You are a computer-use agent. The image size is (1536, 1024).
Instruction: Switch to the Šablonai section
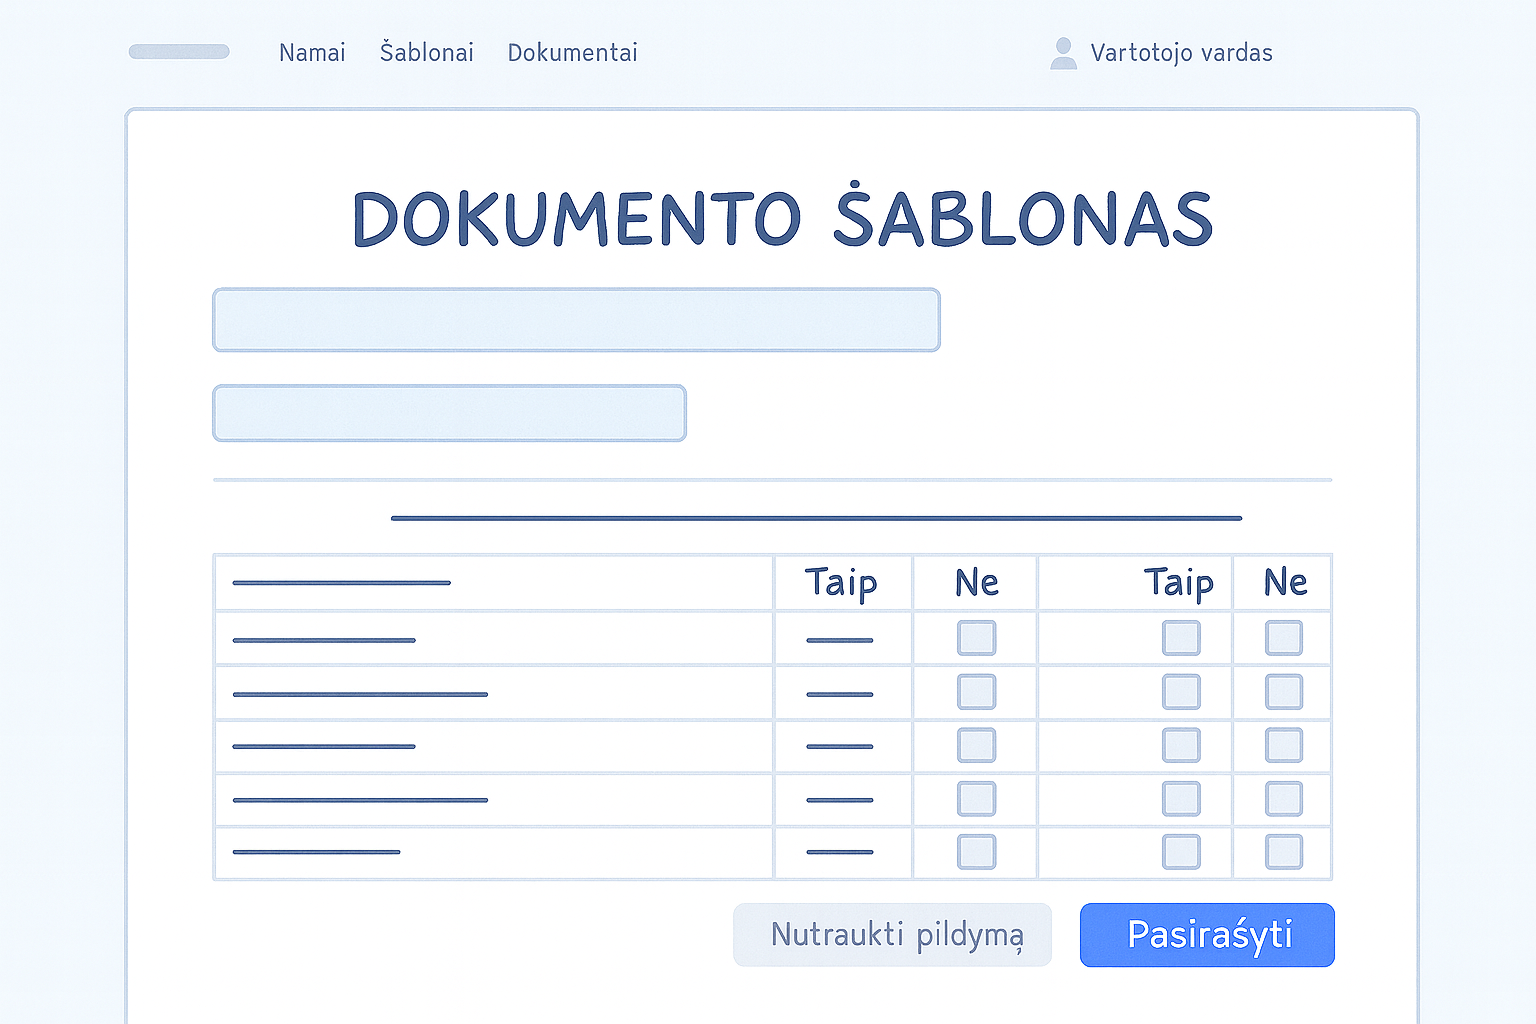pos(426,52)
